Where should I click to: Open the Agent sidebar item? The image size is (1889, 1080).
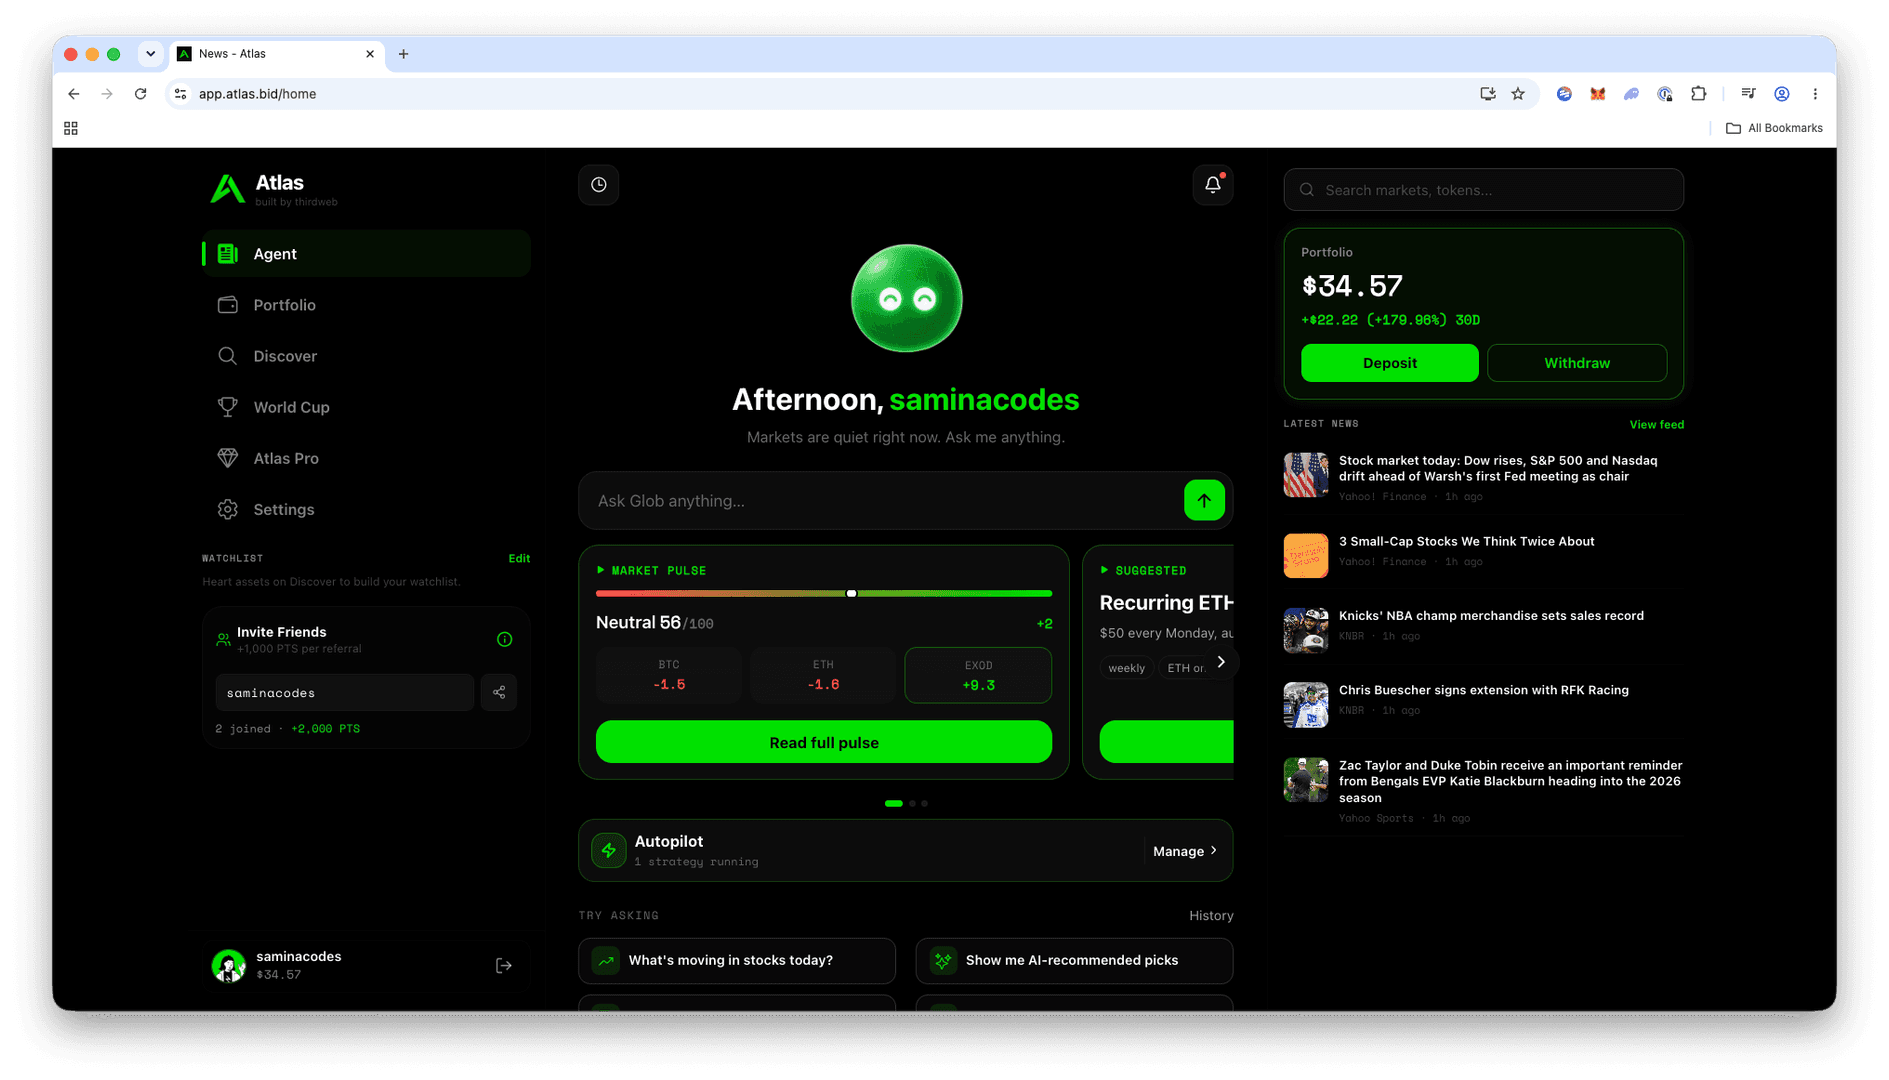(366, 254)
